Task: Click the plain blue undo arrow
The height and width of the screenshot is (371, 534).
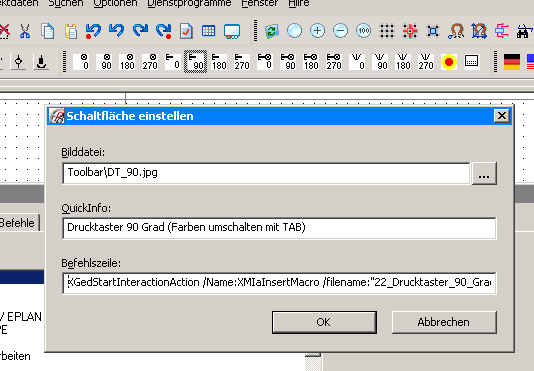Action: click(117, 31)
